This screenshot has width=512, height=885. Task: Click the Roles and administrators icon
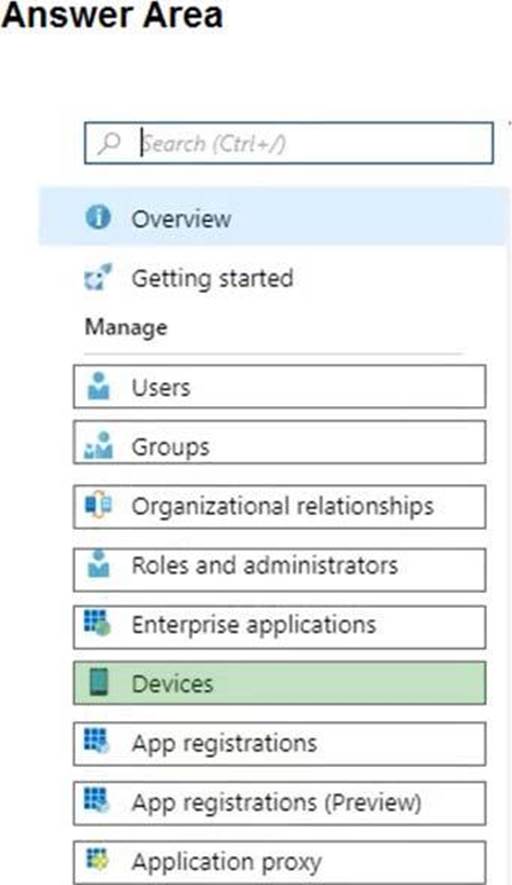(99, 564)
